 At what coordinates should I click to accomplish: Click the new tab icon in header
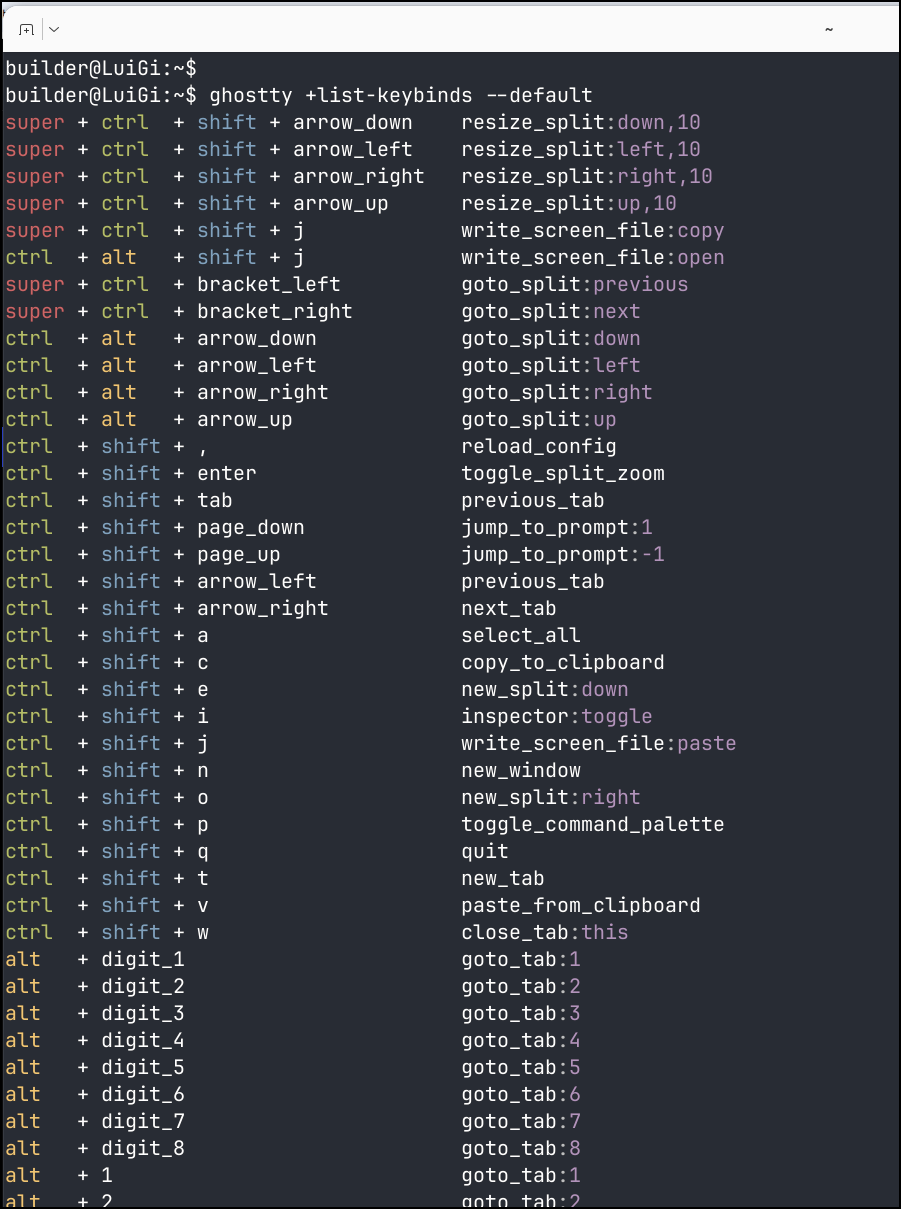[27, 30]
